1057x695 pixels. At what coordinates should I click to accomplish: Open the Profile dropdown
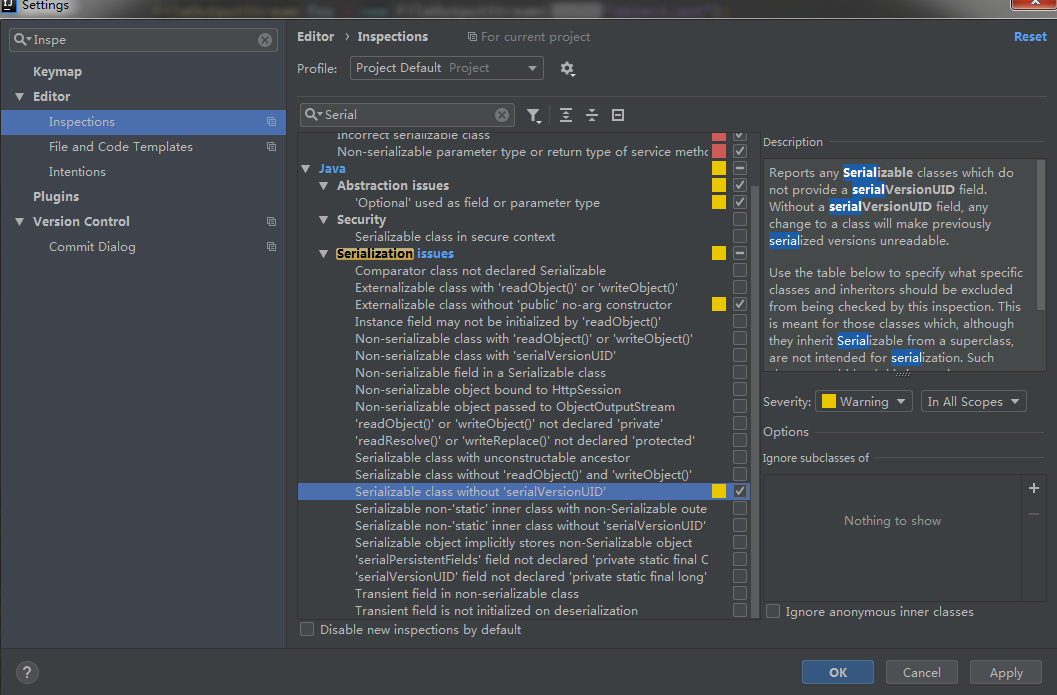(446, 68)
